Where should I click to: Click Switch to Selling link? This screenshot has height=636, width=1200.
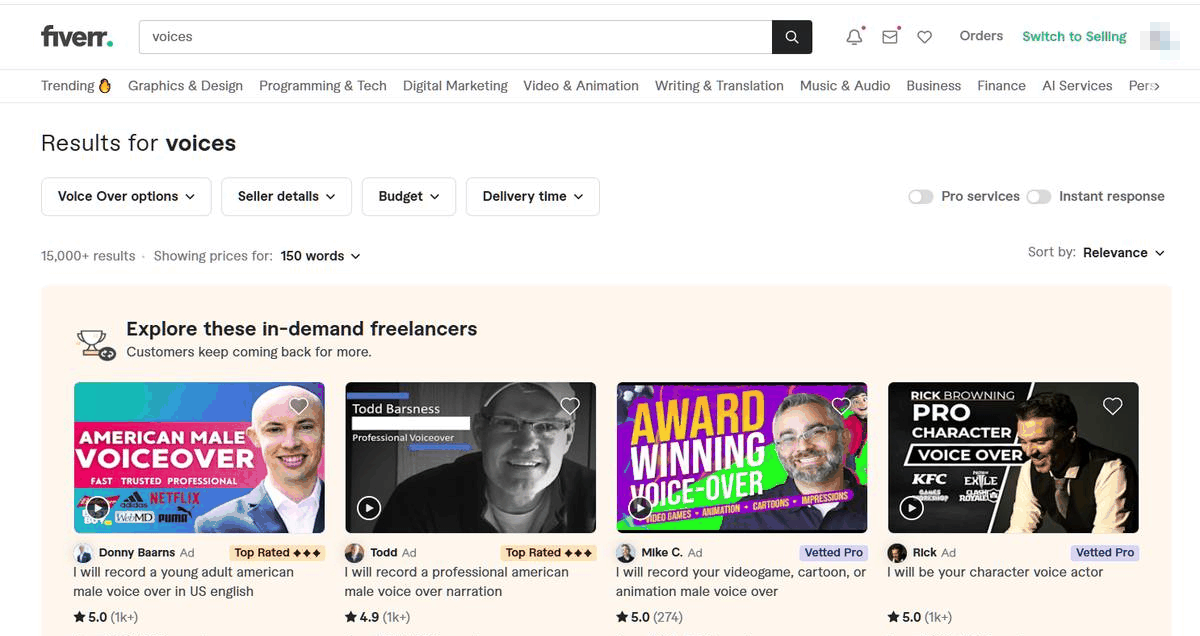click(x=1074, y=37)
